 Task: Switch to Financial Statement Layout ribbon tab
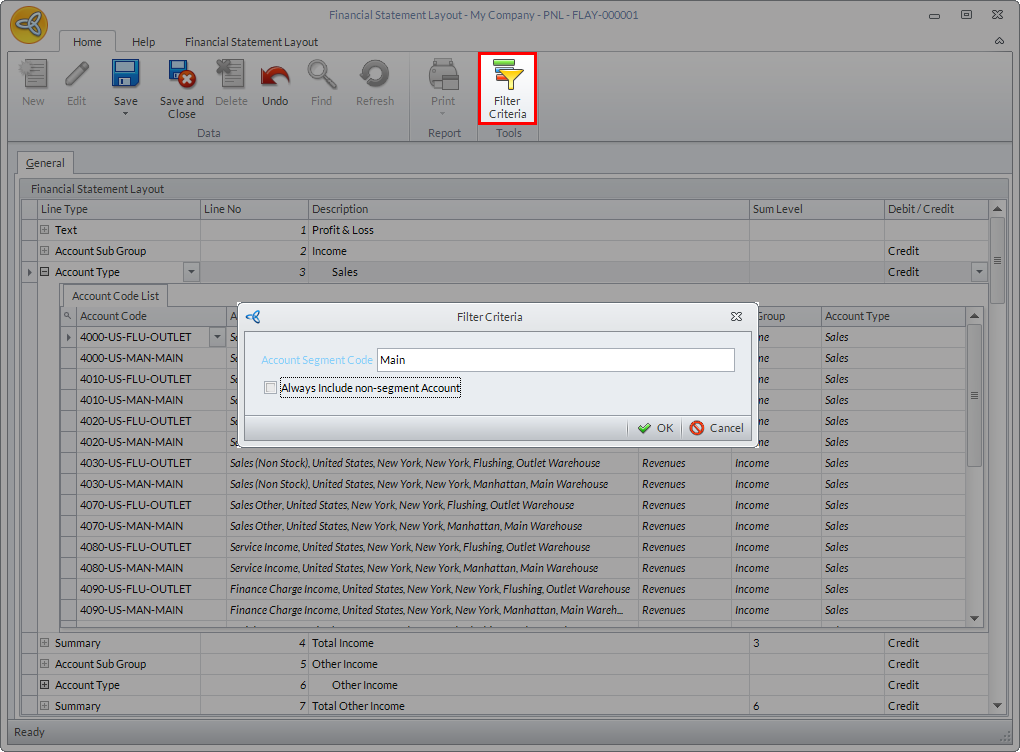[251, 42]
